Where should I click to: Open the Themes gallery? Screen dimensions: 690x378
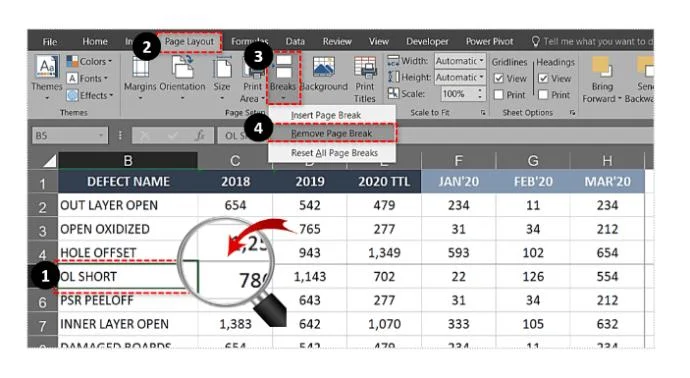click(47, 78)
